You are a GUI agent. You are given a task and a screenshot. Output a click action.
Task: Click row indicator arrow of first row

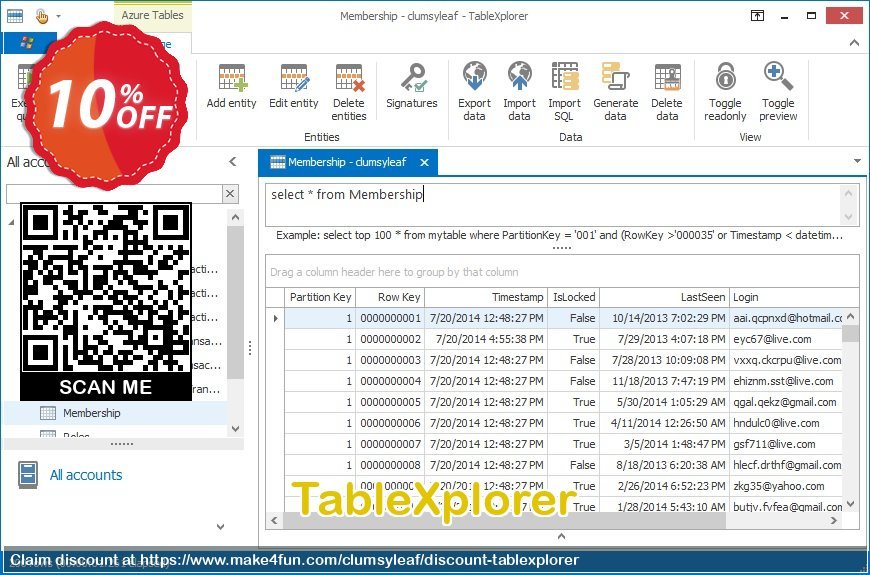point(275,318)
